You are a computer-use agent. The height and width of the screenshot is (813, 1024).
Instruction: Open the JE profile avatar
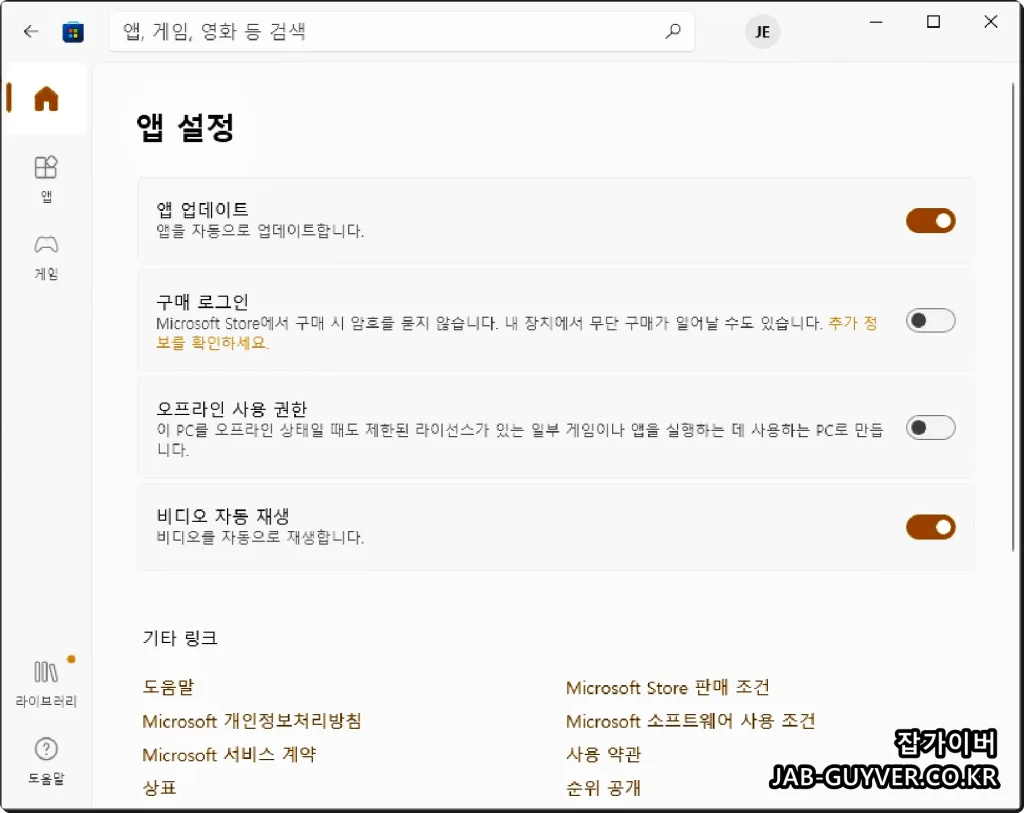click(762, 31)
